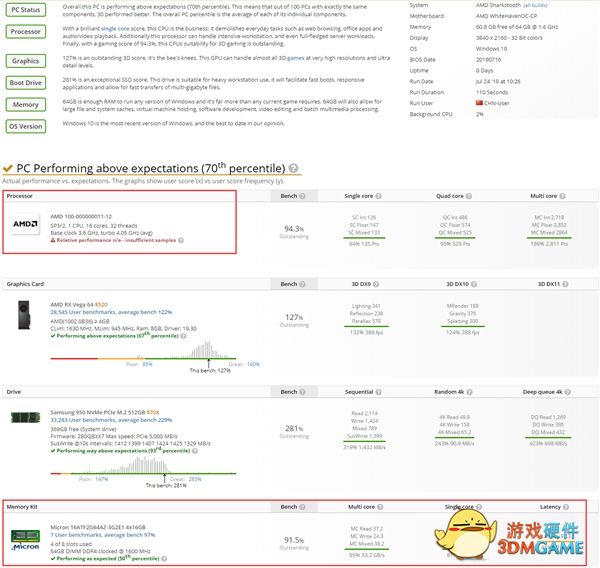Go to the Memory section button
The width and height of the screenshot is (600, 568).
coord(26,104)
